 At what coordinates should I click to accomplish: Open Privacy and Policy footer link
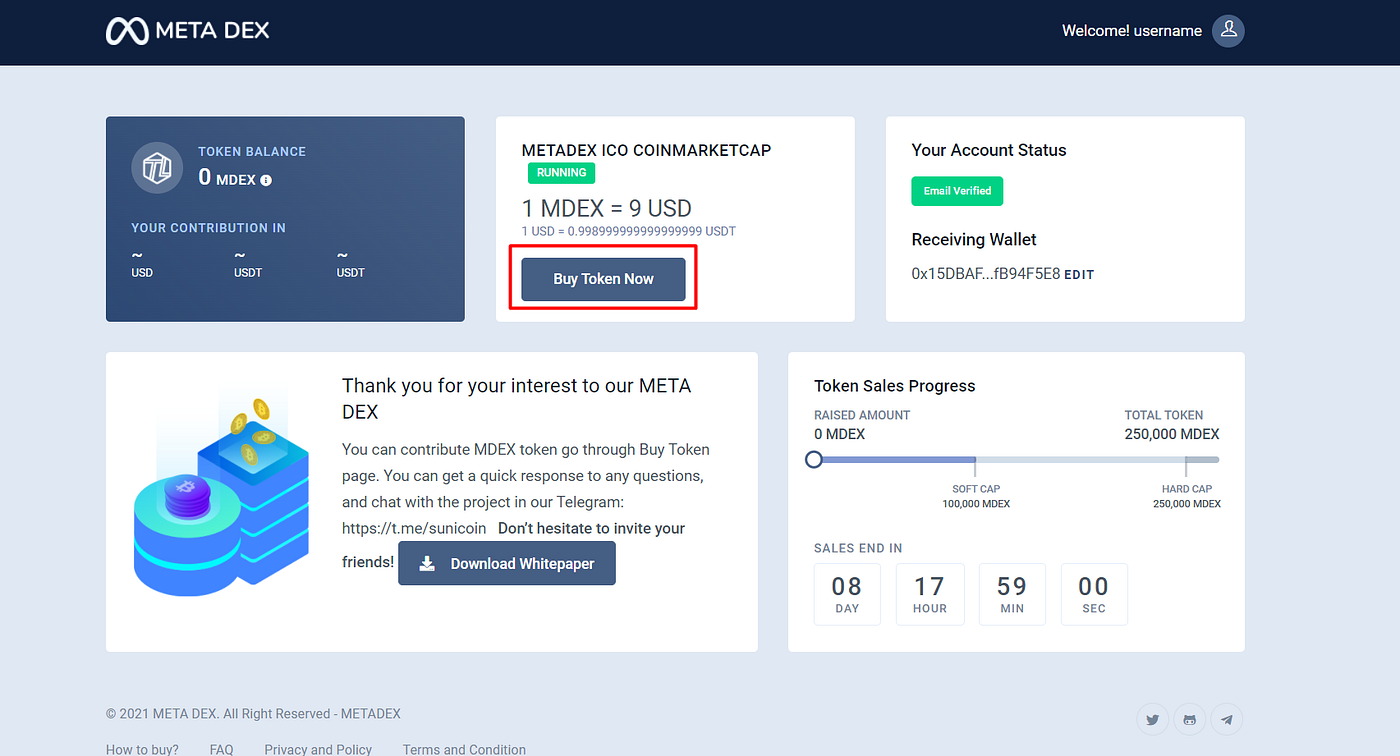click(x=318, y=749)
